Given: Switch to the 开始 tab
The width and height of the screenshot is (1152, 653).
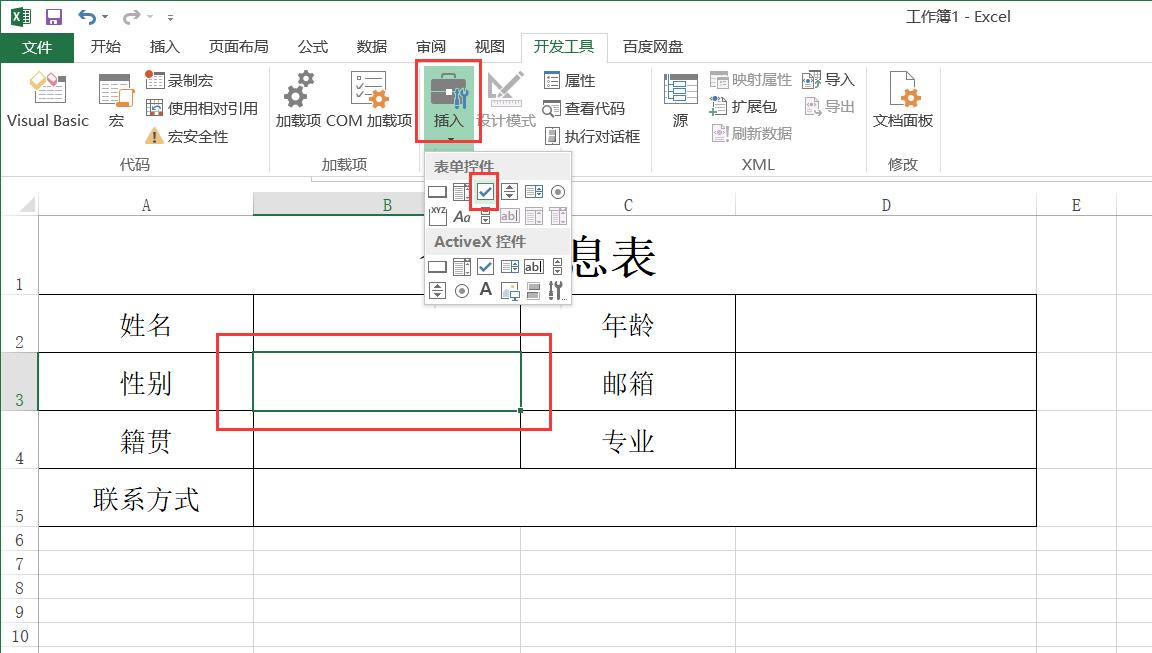Looking at the screenshot, I should (x=105, y=47).
